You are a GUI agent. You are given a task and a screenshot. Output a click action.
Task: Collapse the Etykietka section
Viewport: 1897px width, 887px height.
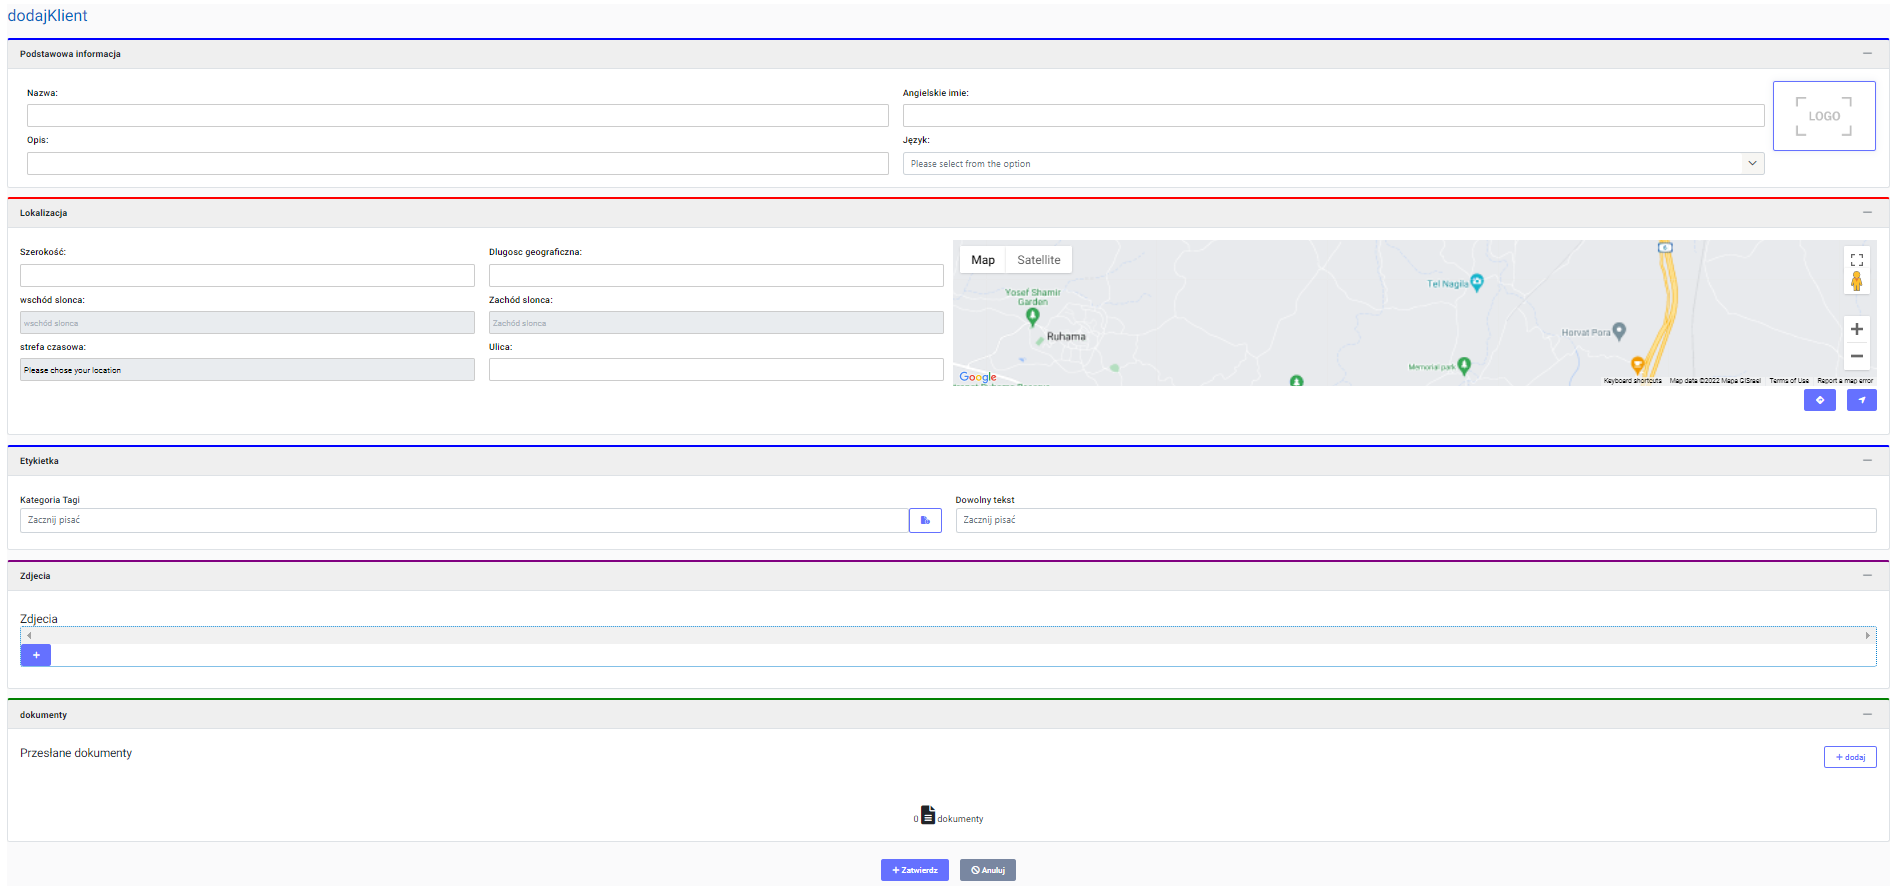1867,461
